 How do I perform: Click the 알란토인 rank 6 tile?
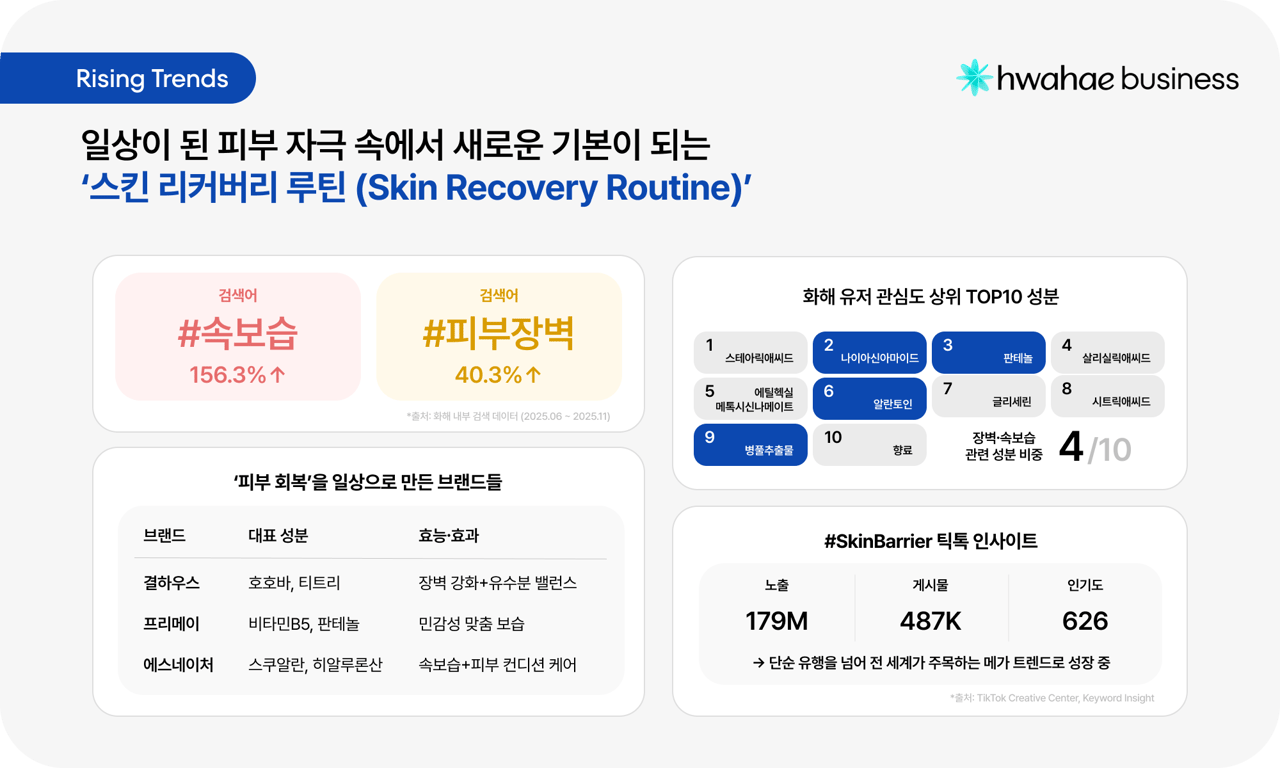(x=869, y=397)
